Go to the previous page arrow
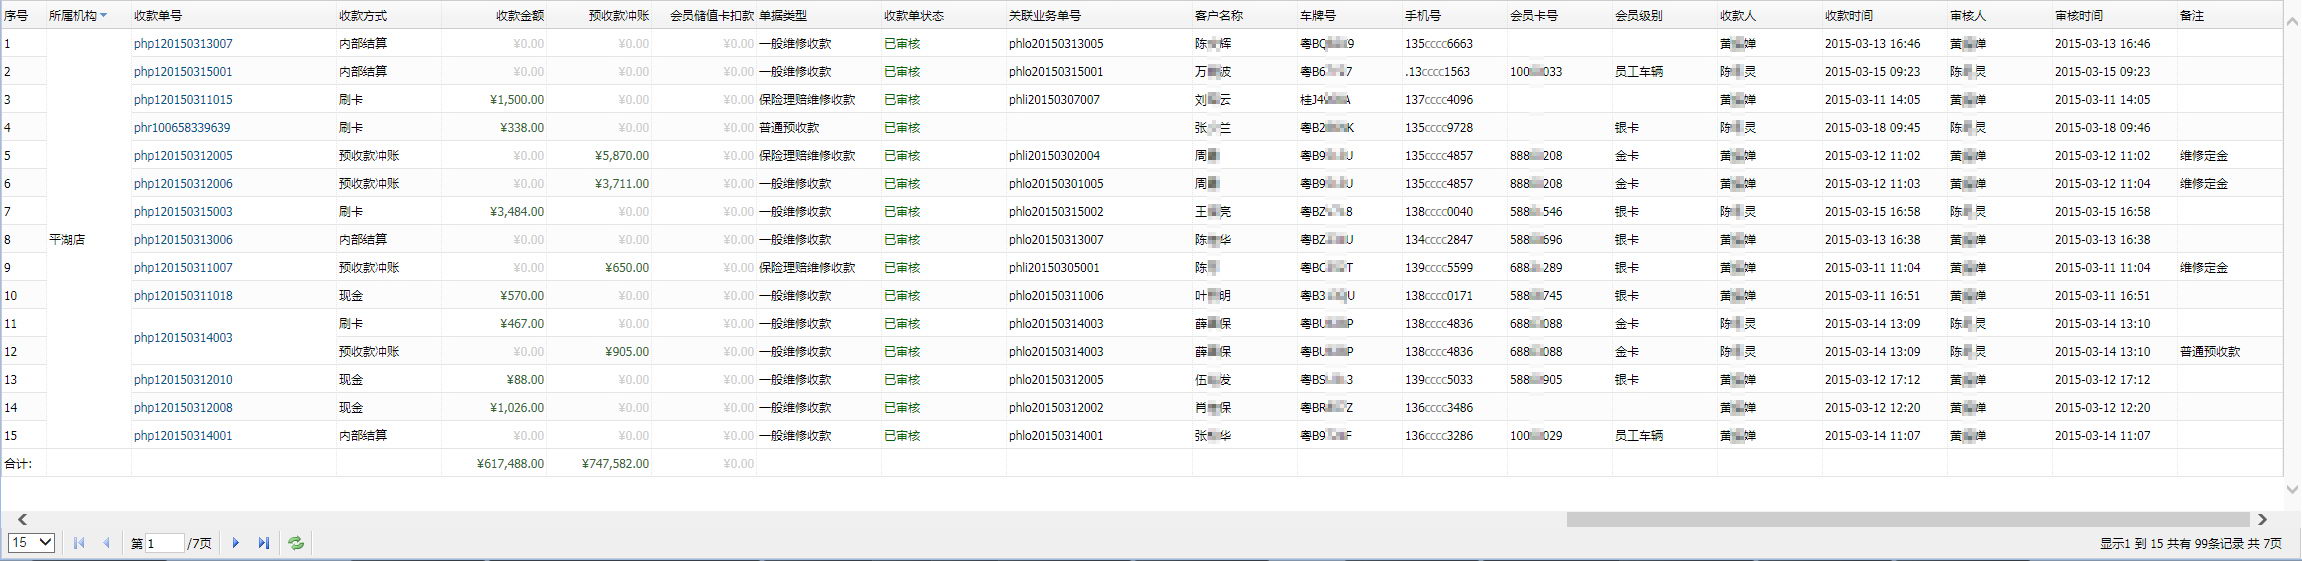The image size is (2302, 561). tap(107, 543)
